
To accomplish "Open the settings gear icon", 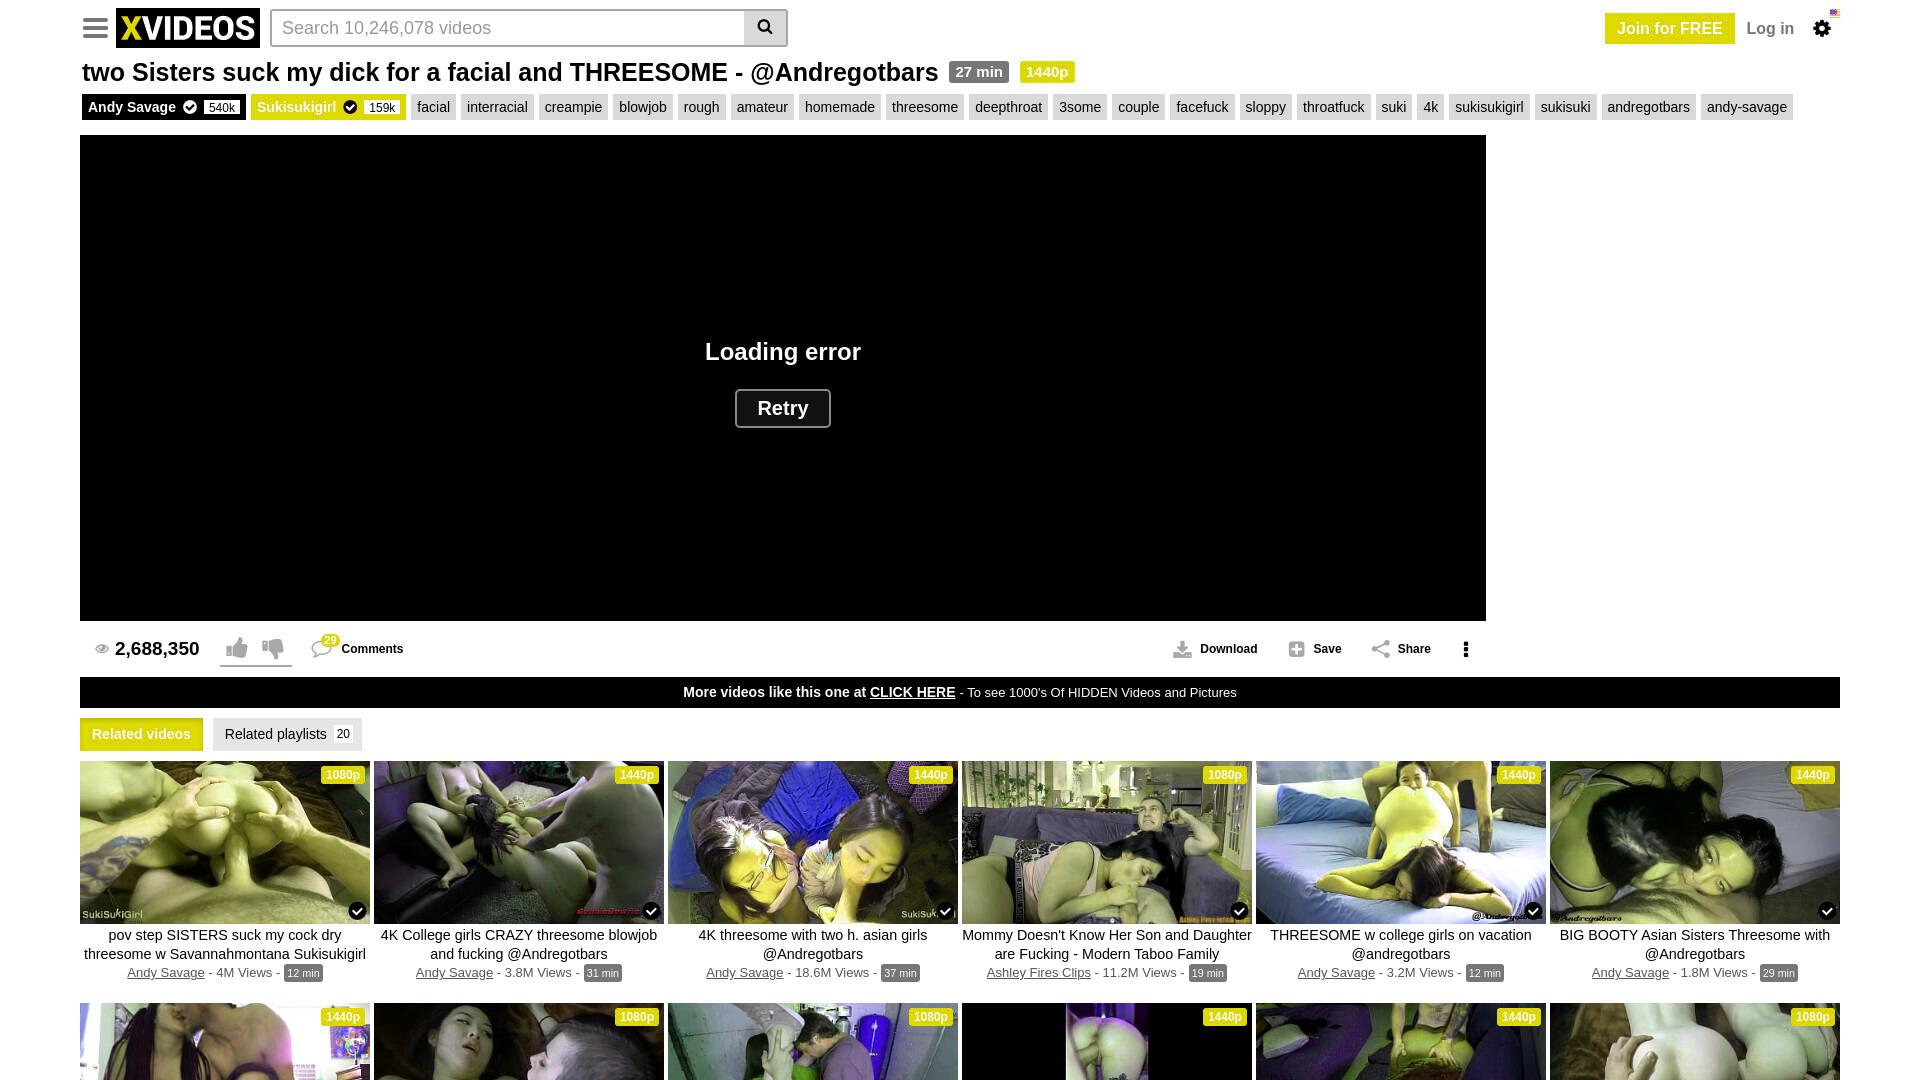I will [1822, 28].
